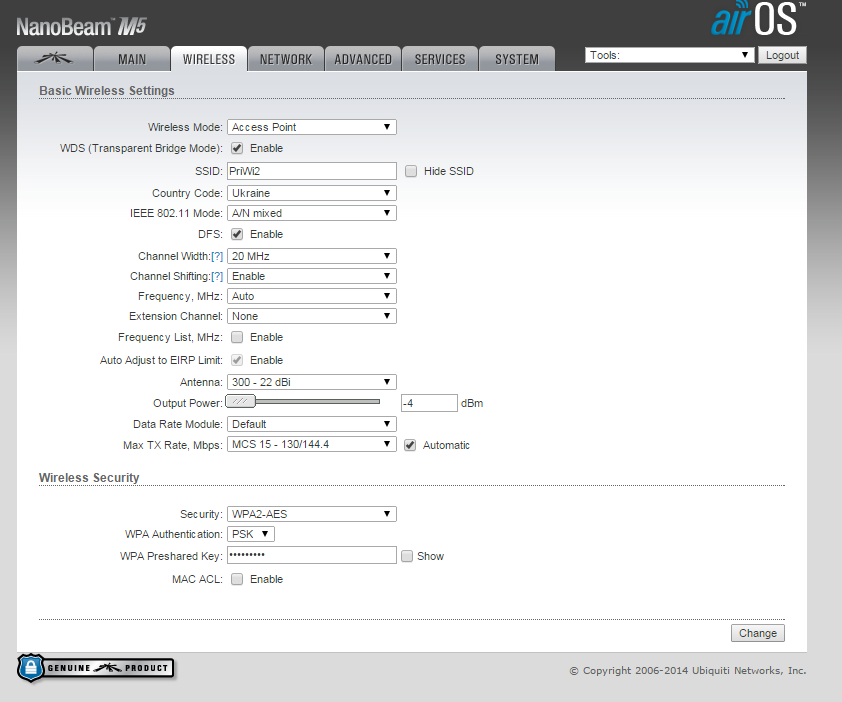Enable Frequency List checkbox

pyautogui.click(x=237, y=337)
